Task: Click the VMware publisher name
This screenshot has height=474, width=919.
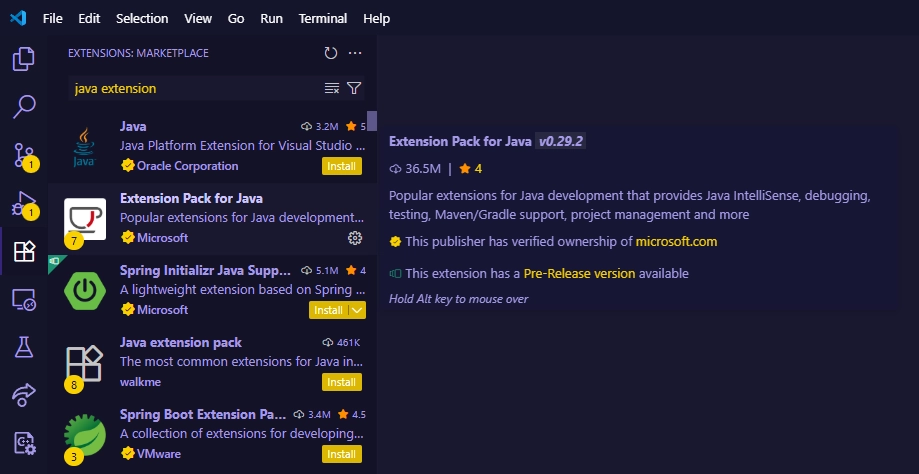Action: click(159, 453)
